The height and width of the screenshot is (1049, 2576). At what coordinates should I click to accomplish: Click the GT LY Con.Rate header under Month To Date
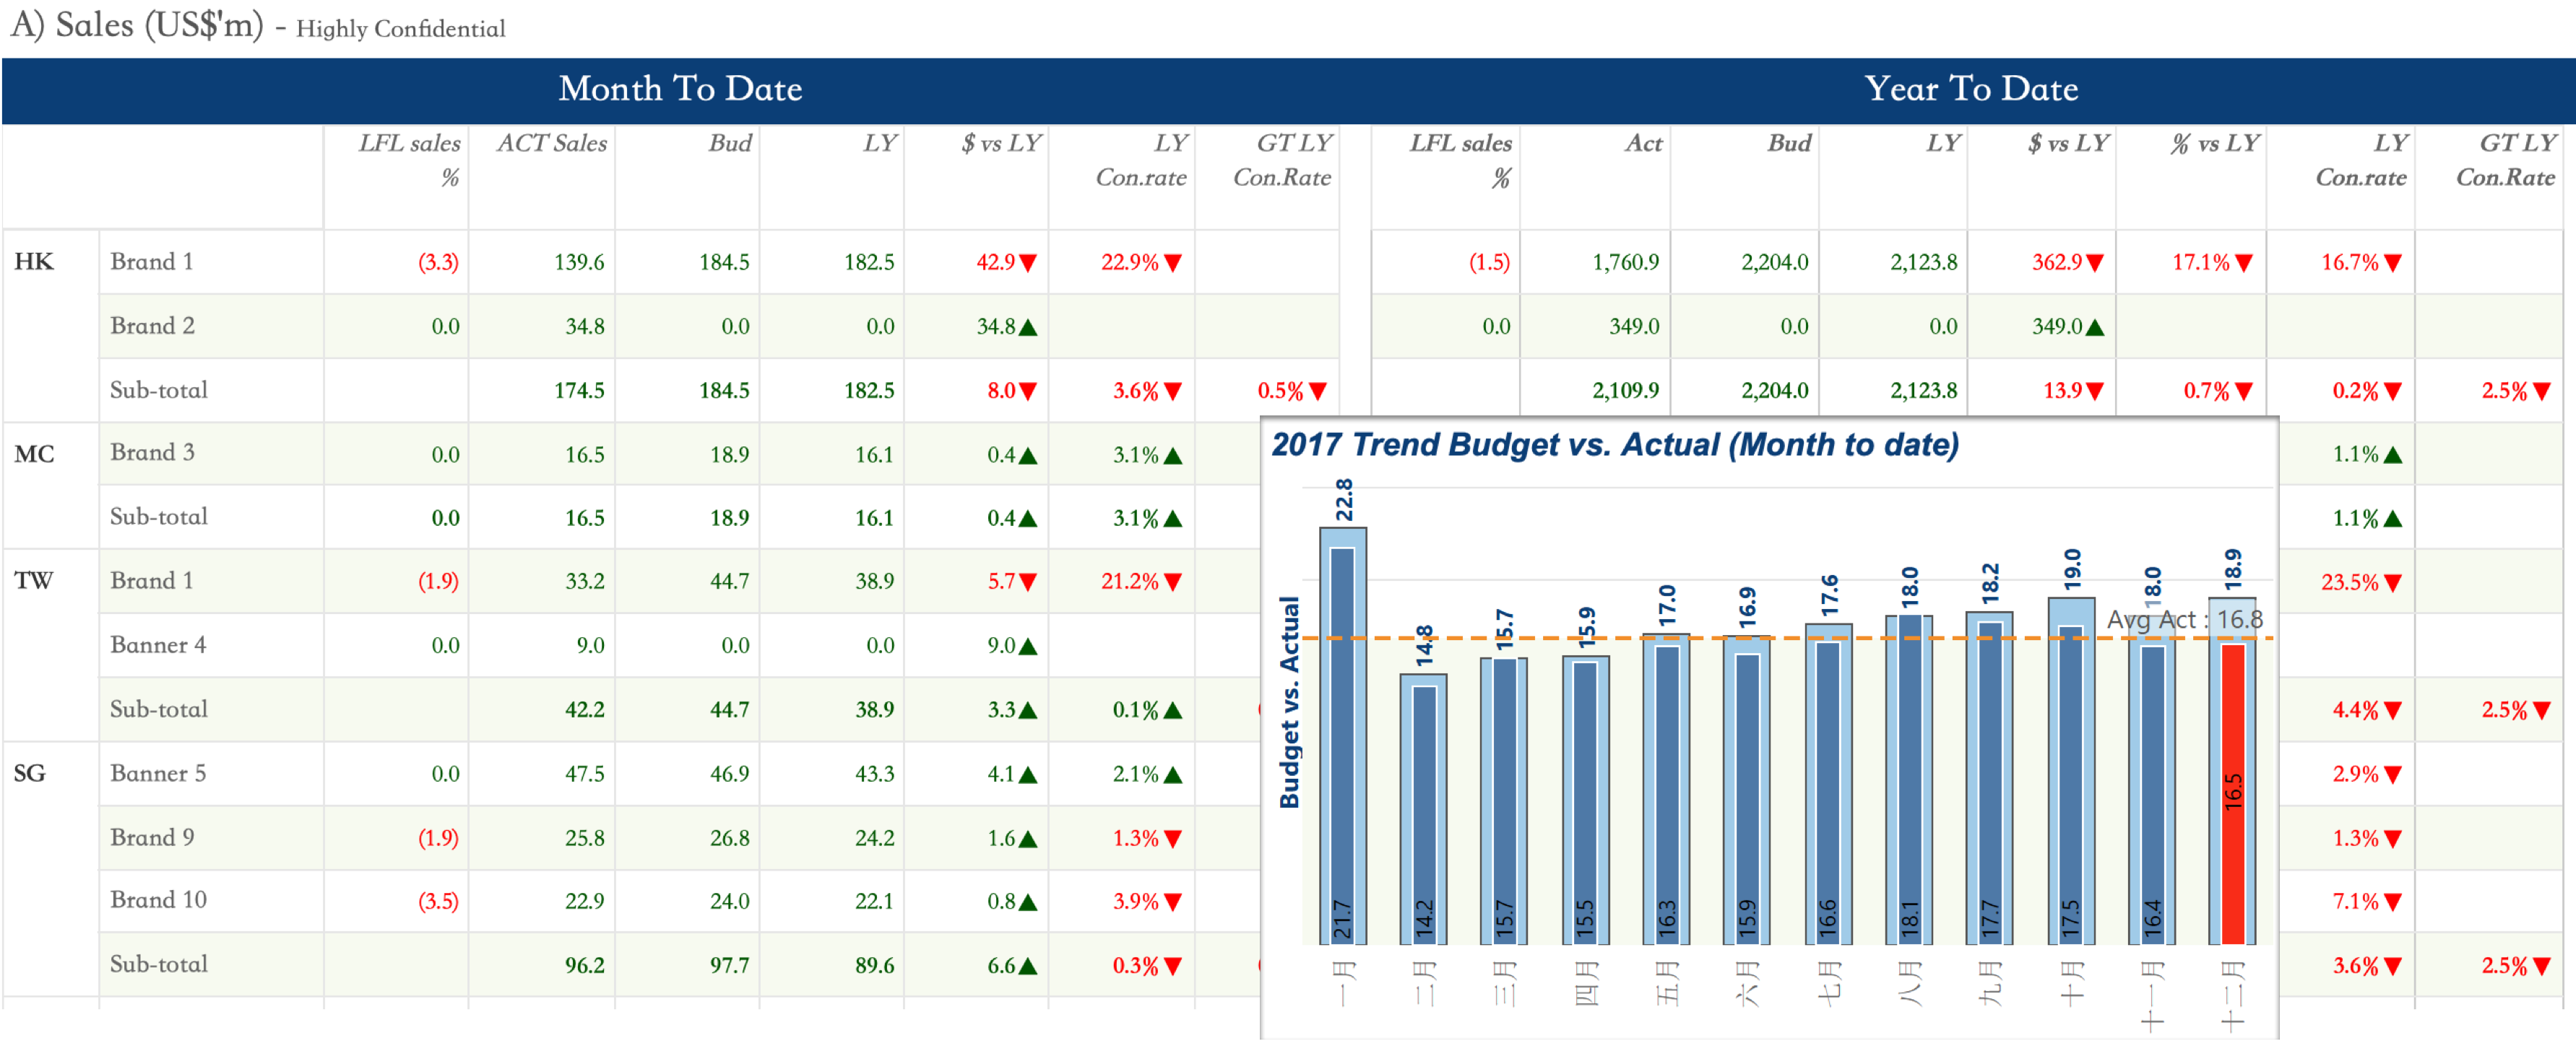(x=1282, y=160)
